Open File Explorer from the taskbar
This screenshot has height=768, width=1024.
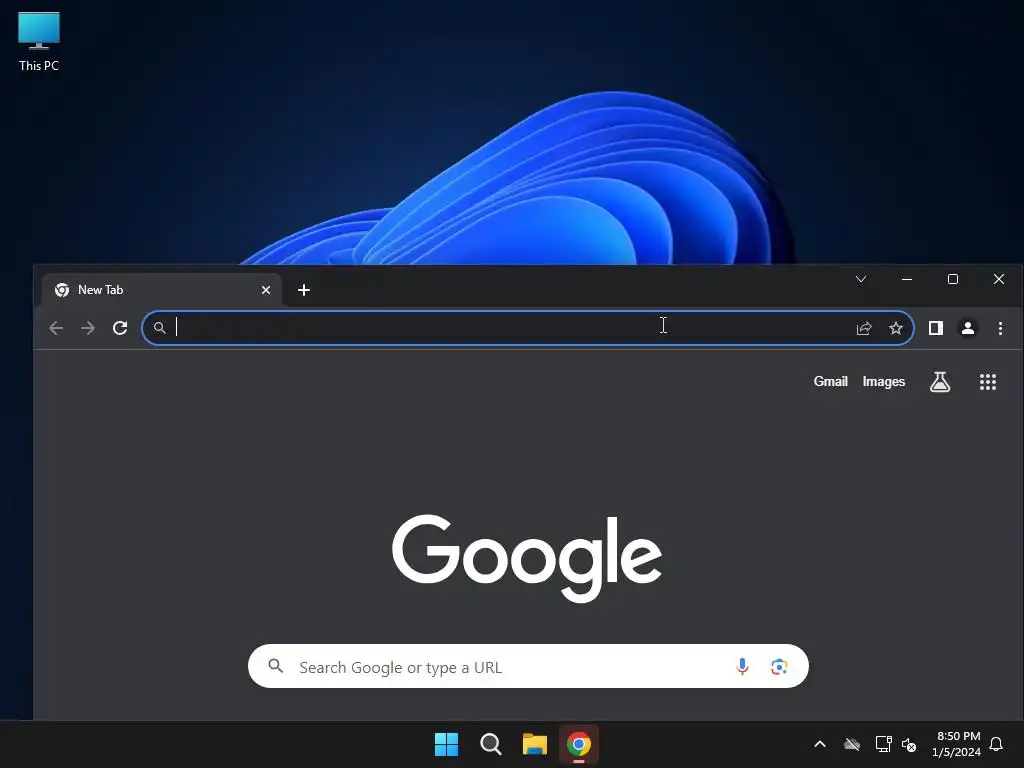(x=534, y=744)
